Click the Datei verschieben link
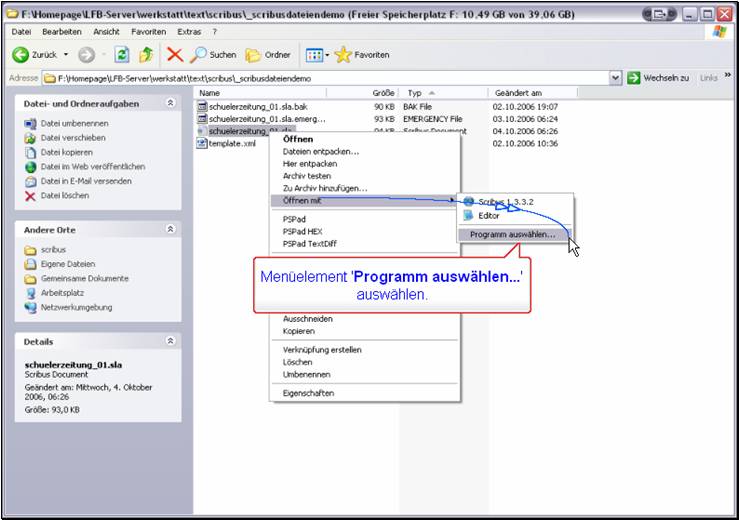The image size is (739, 520). pos(73,138)
